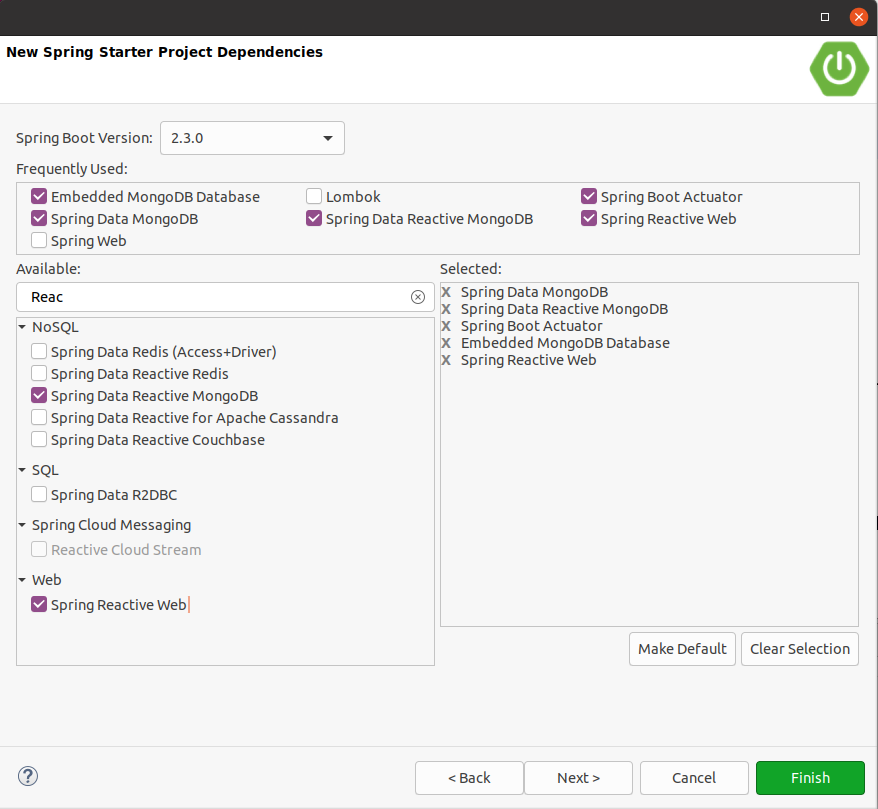Collapse the SQL category
Viewport: 878px width, 809px height.
[22, 470]
